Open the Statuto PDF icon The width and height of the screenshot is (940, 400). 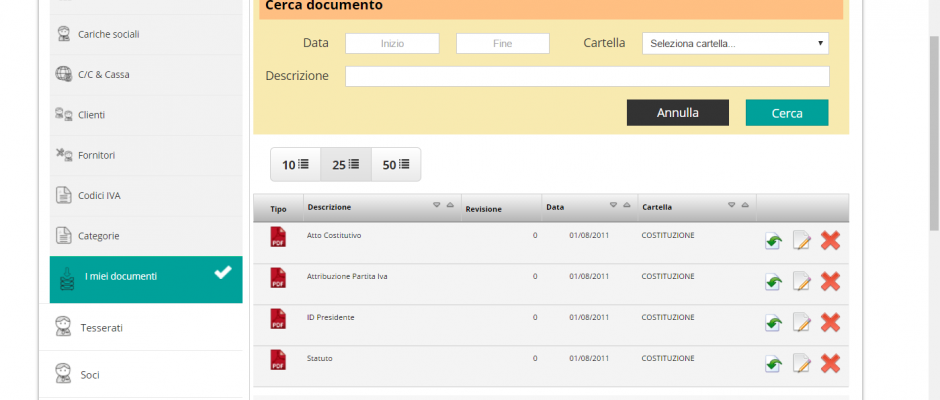coord(278,360)
